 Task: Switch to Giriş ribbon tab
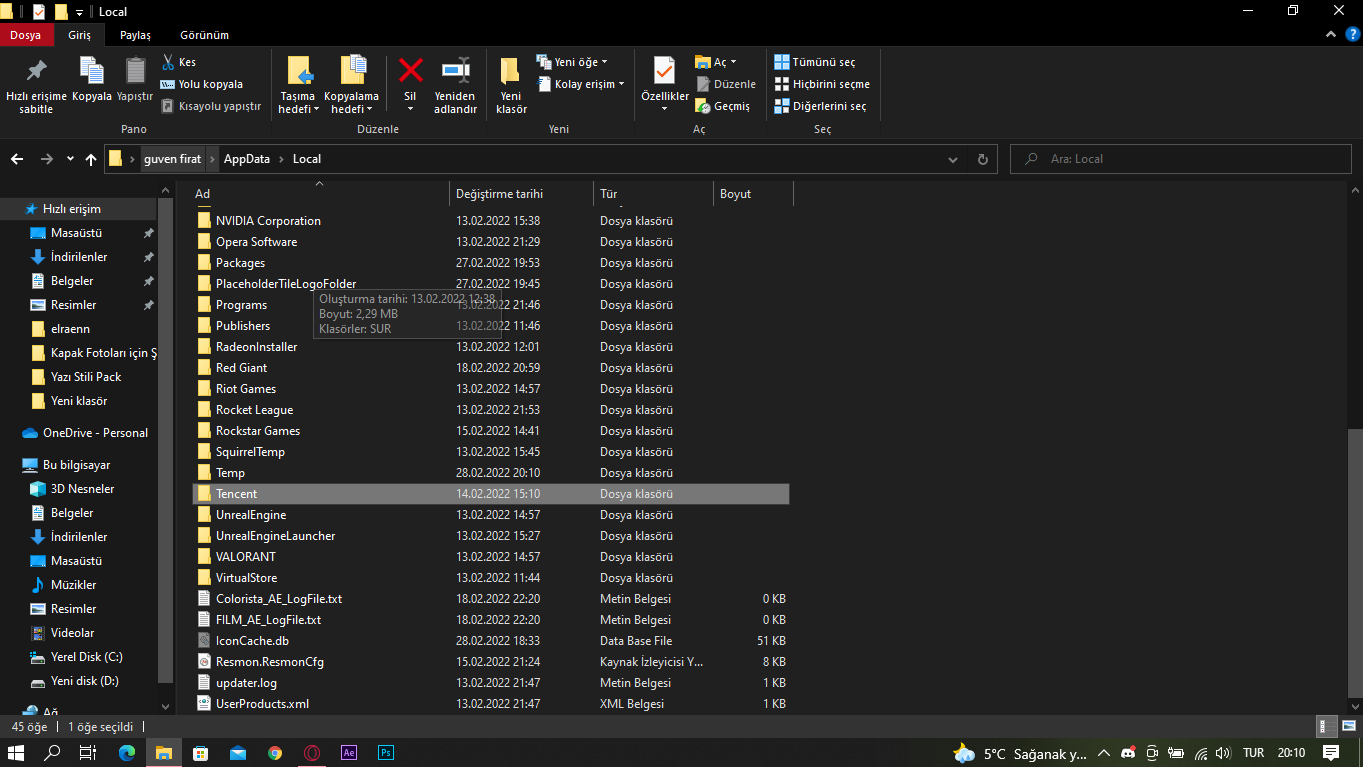tap(79, 35)
